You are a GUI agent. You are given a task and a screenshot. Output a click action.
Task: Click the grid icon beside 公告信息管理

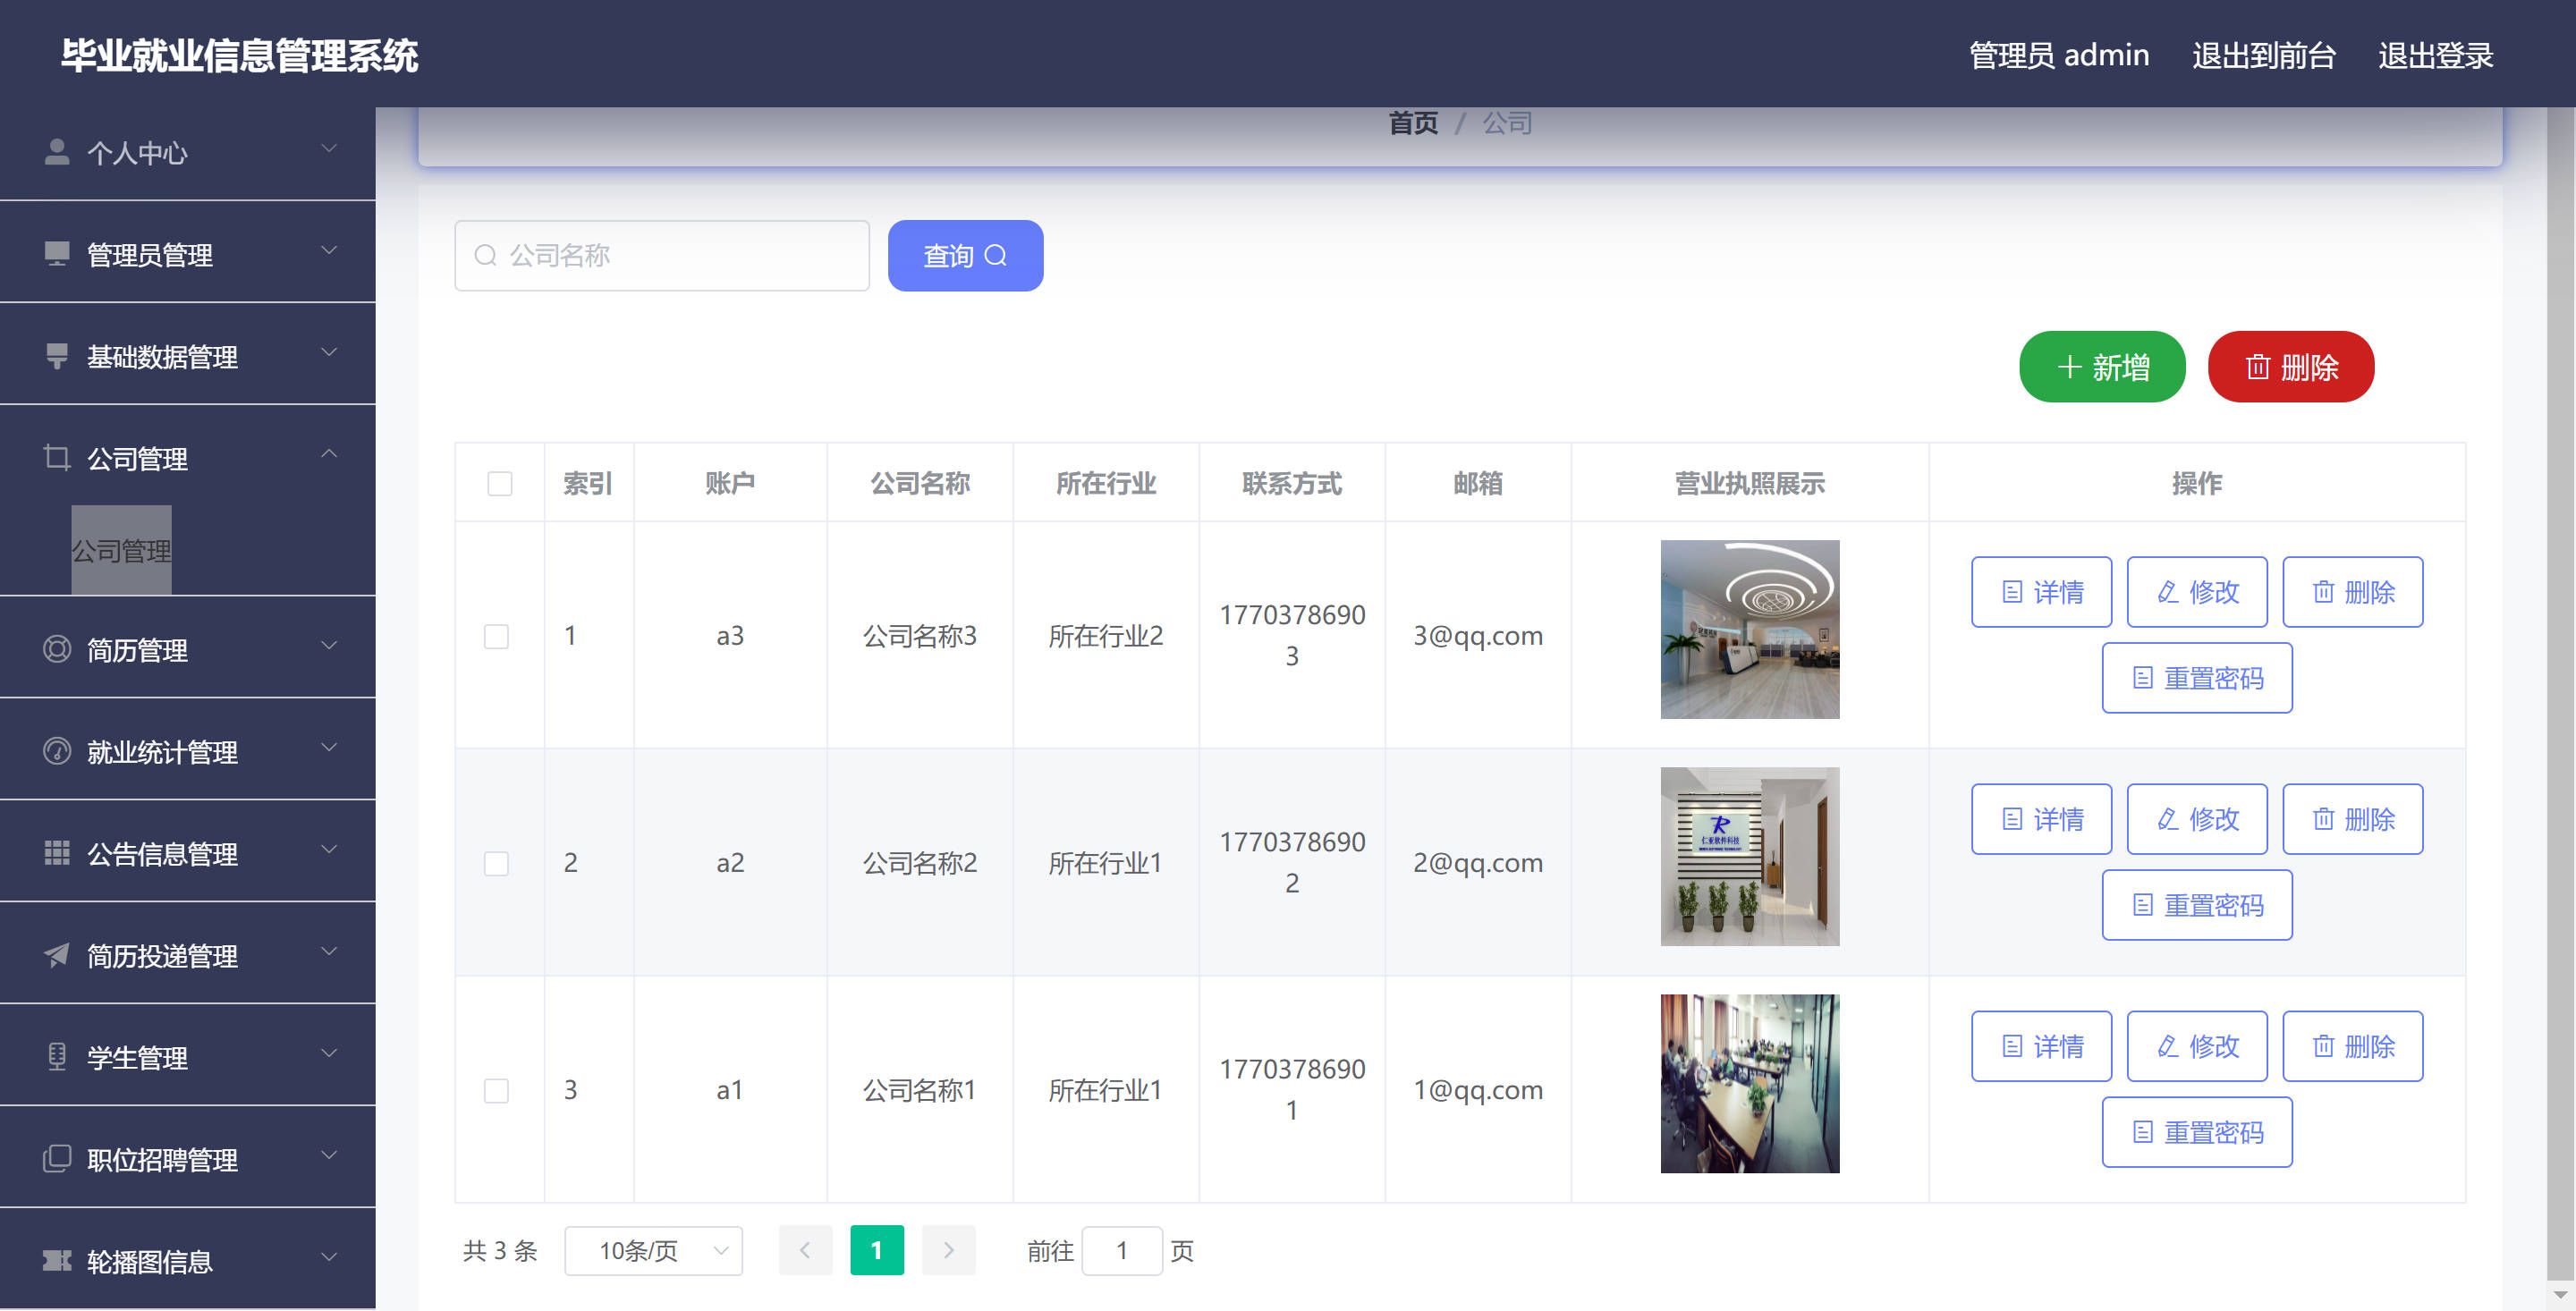tap(57, 853)
